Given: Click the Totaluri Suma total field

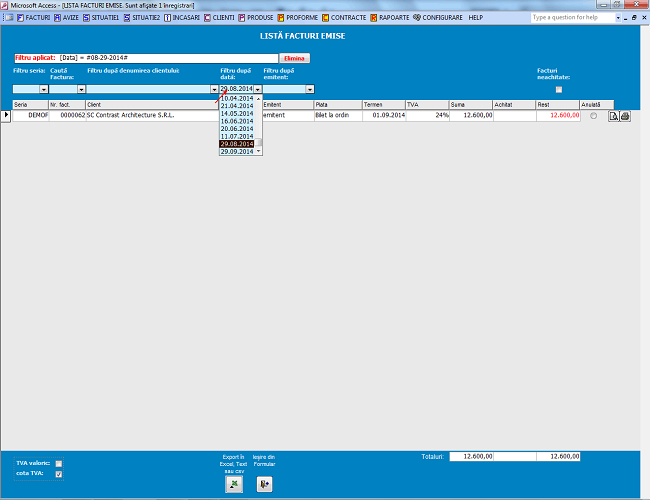Looking at the screenshot, I should (471, 456).
